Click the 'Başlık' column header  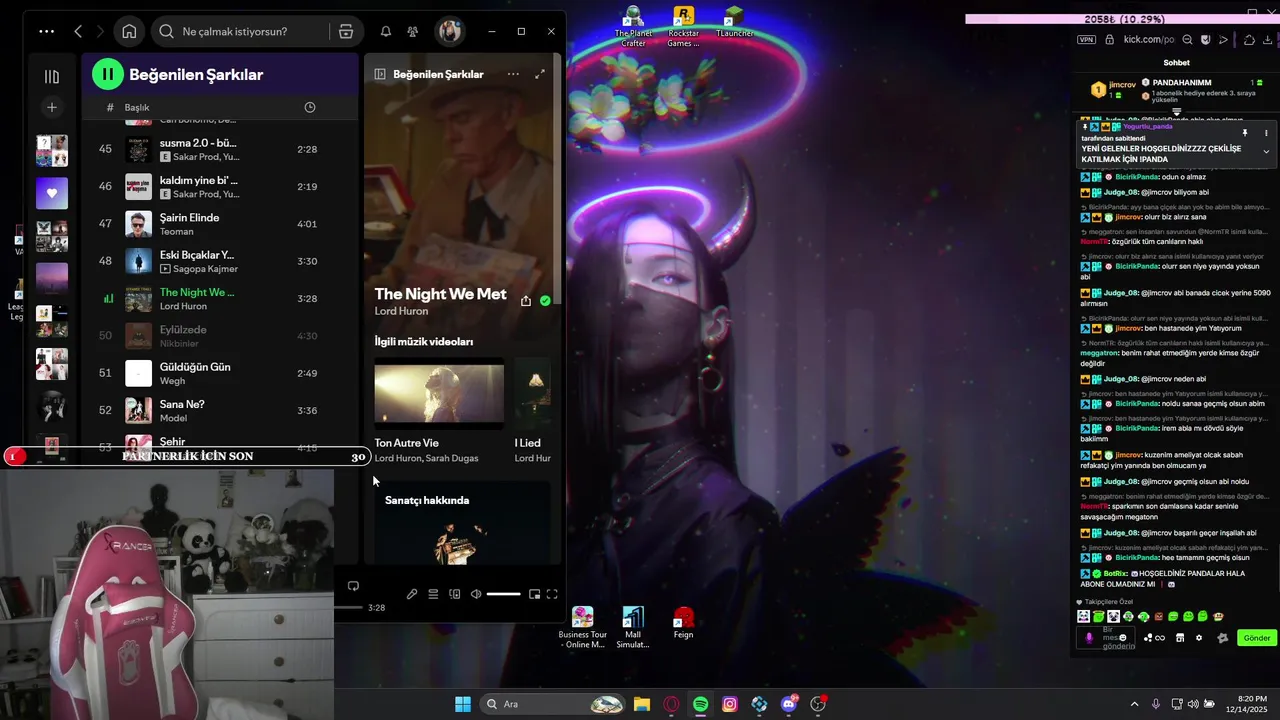pyautogui.click(x=137, y=107)
